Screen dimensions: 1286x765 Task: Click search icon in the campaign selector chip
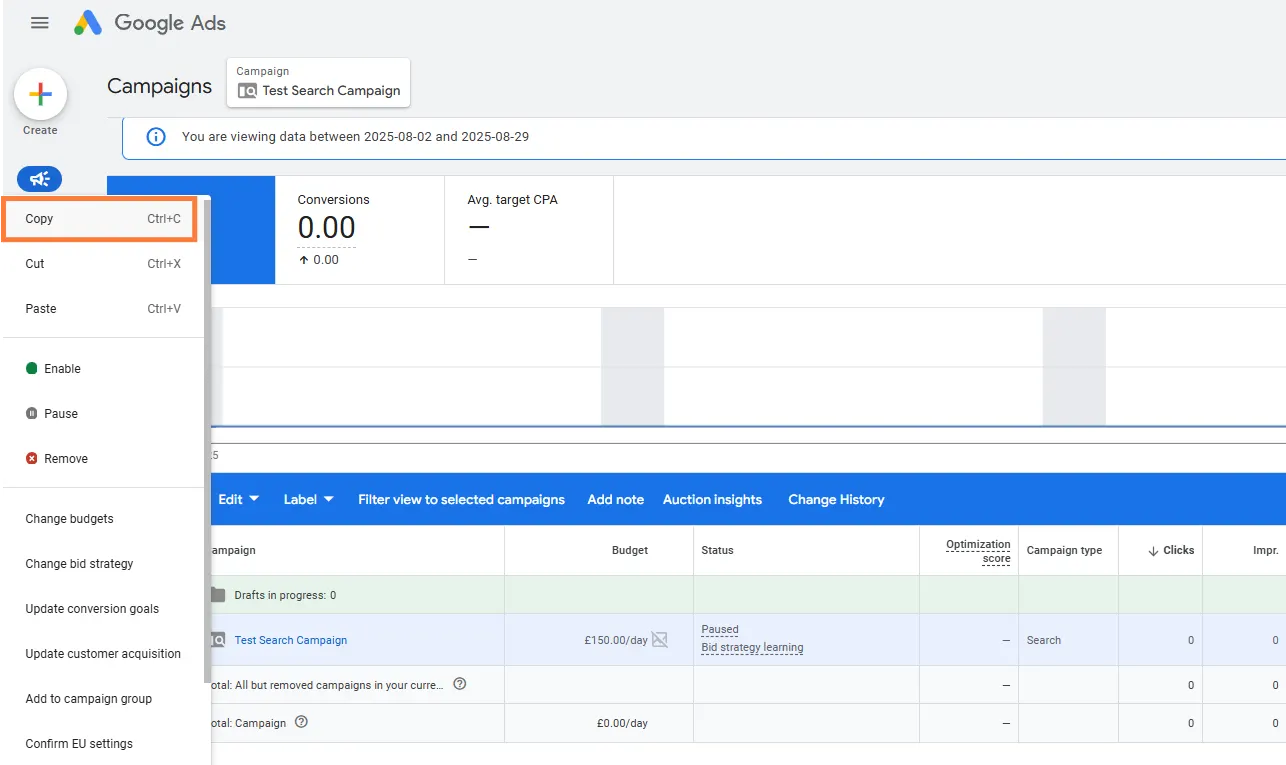[247, 91]
